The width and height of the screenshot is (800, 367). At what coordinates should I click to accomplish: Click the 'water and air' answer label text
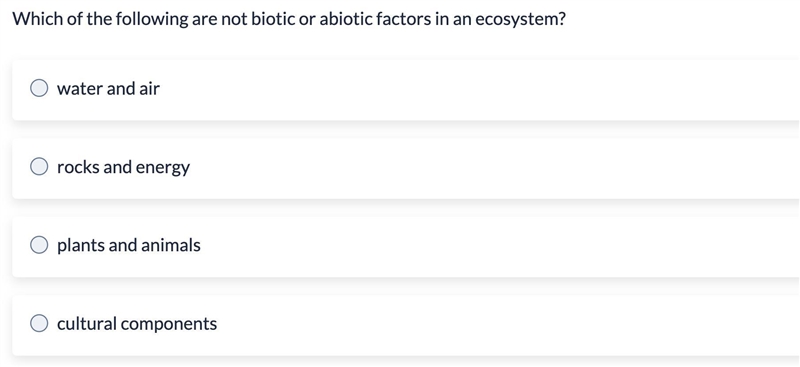click(108, 89)
